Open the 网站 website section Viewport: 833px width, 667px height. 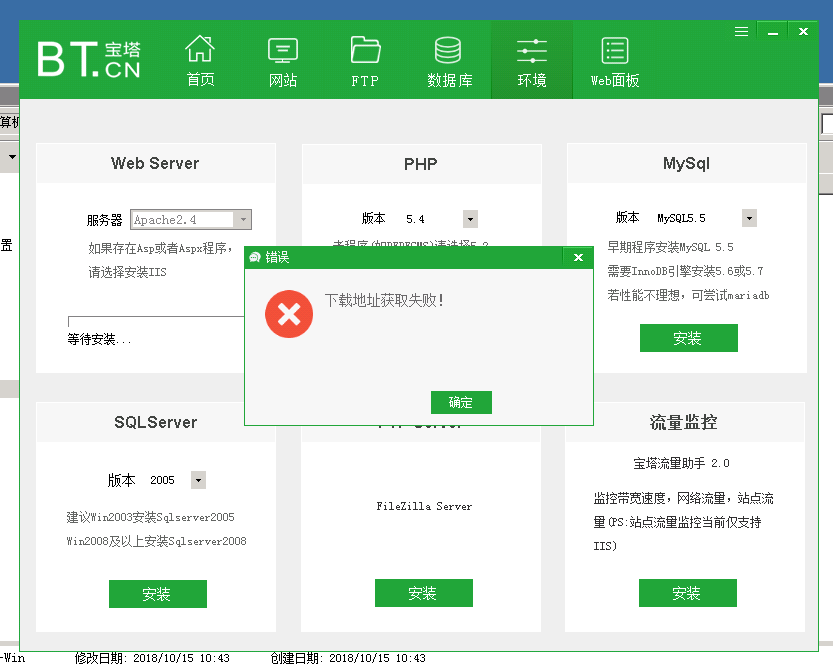click(283, 62)
